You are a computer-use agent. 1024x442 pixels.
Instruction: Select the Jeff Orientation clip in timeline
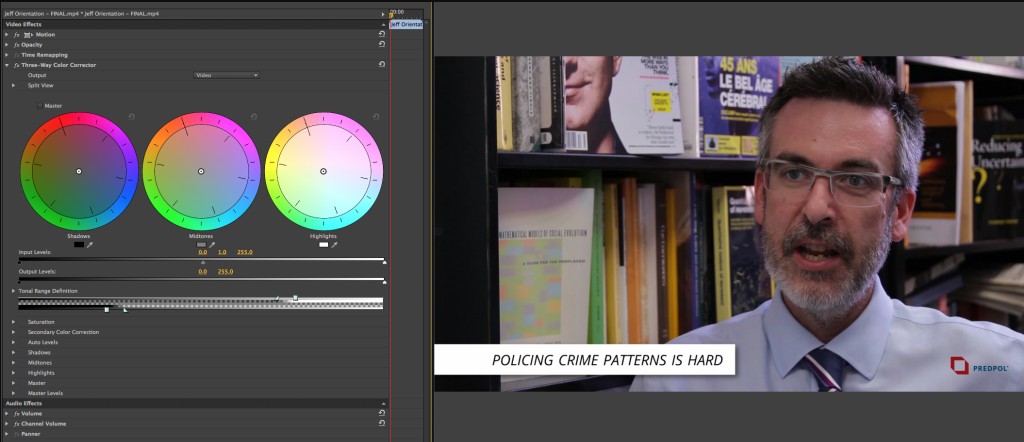406,23
